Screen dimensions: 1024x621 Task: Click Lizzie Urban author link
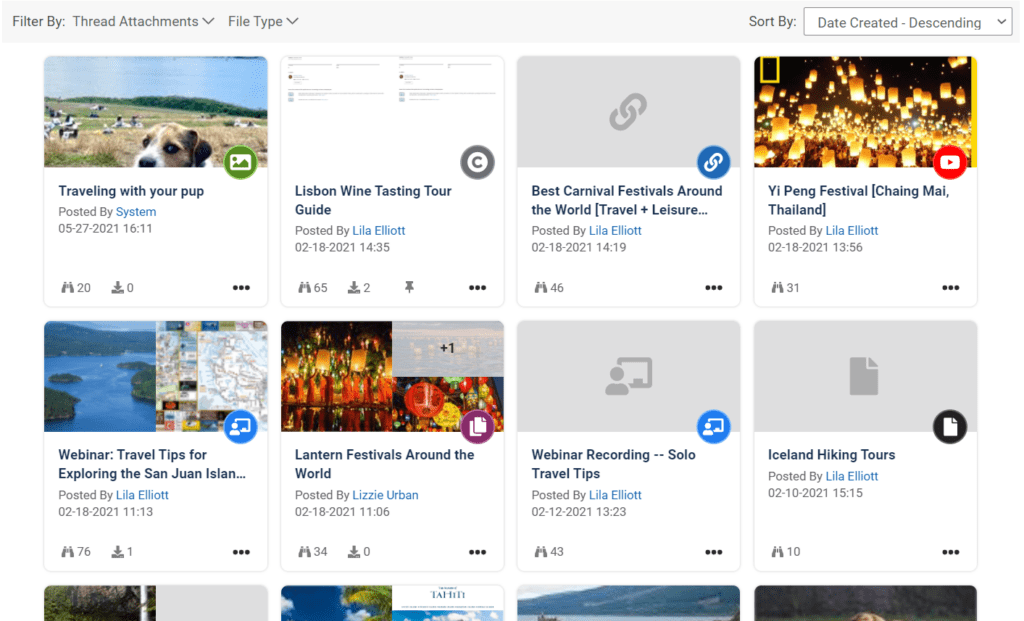coord(385,495)
